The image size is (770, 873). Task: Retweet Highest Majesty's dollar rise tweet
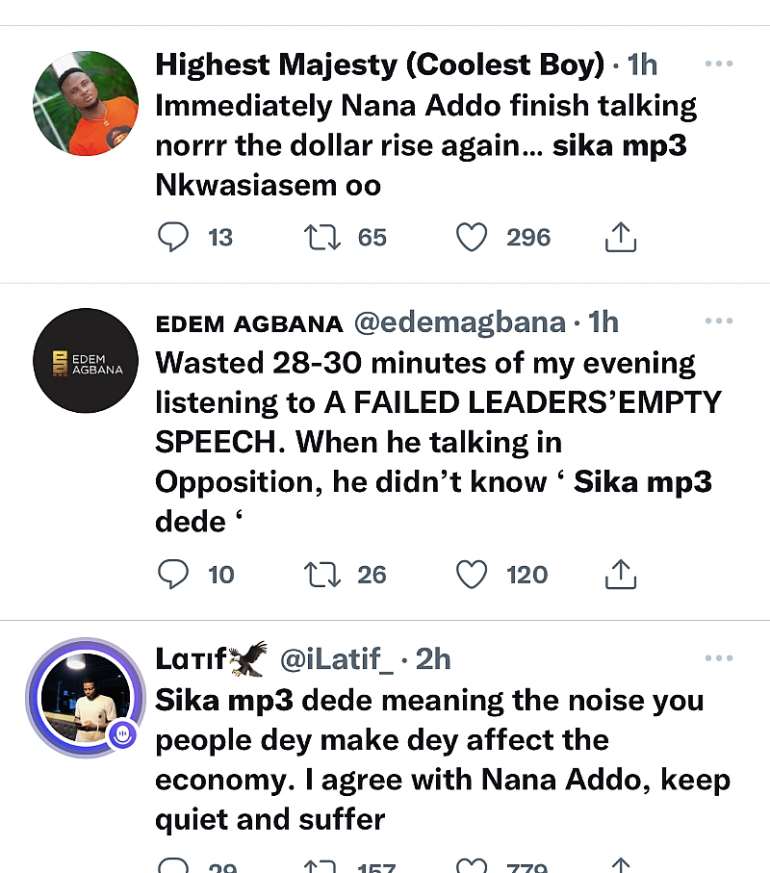[x=321, y=237]
